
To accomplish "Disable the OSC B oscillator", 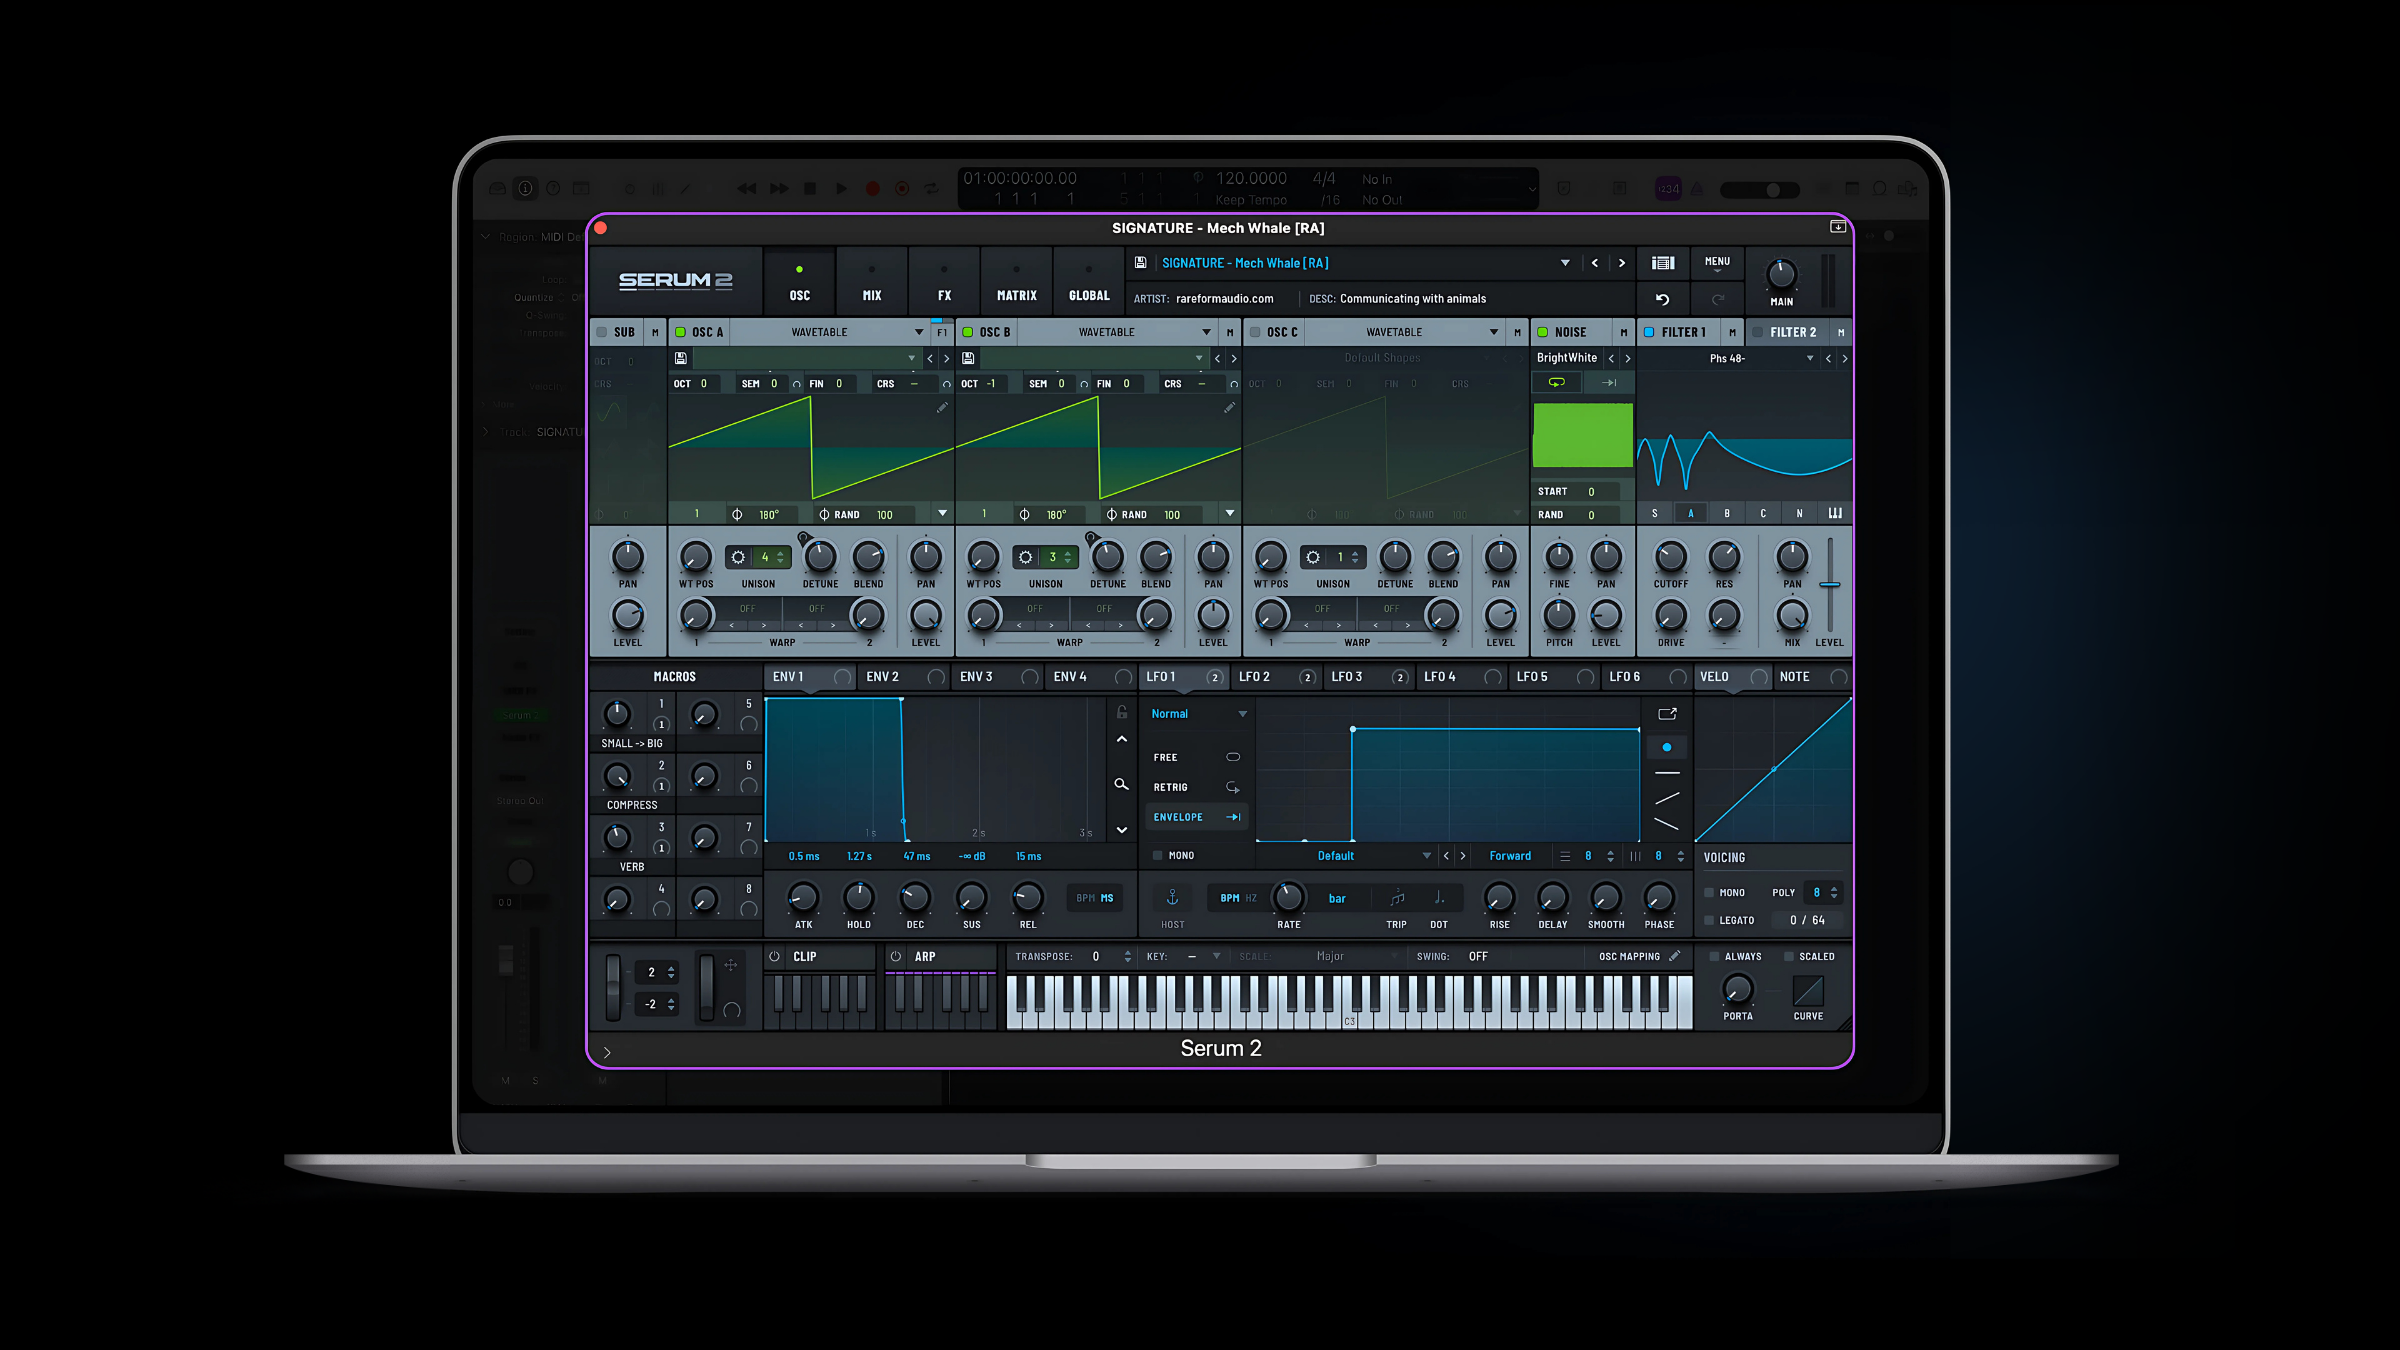I will [967, 332].
